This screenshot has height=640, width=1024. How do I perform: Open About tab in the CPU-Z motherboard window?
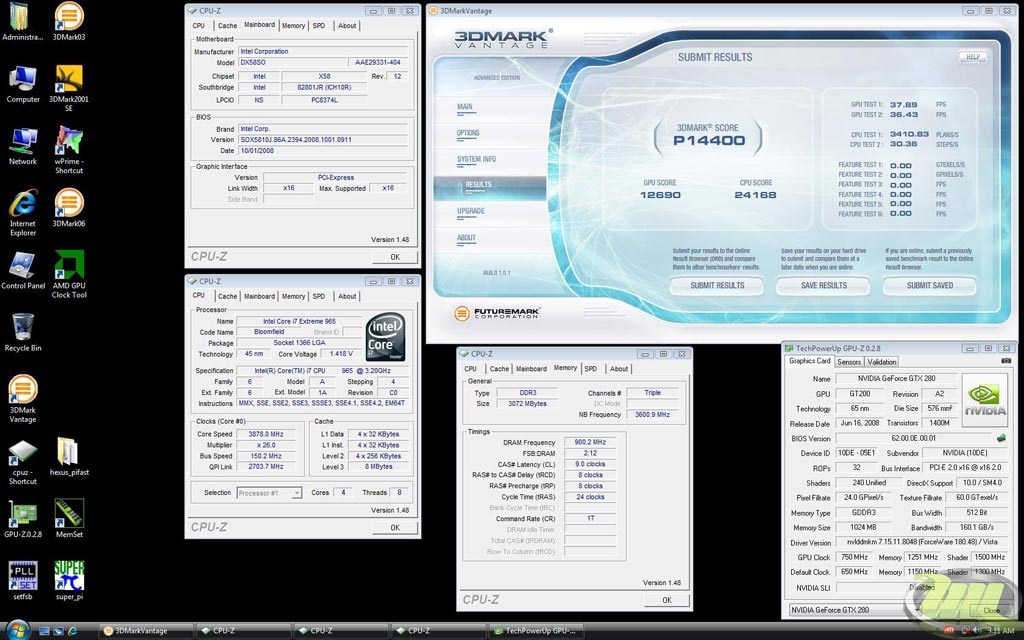click(x=347, y=26)
